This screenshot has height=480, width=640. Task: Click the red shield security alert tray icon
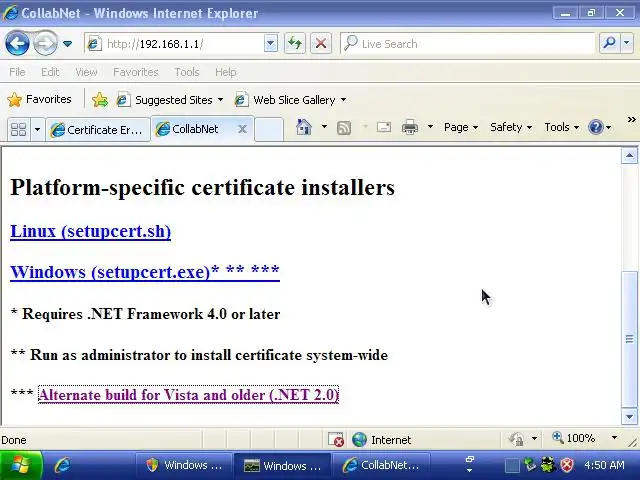(567, 465)
